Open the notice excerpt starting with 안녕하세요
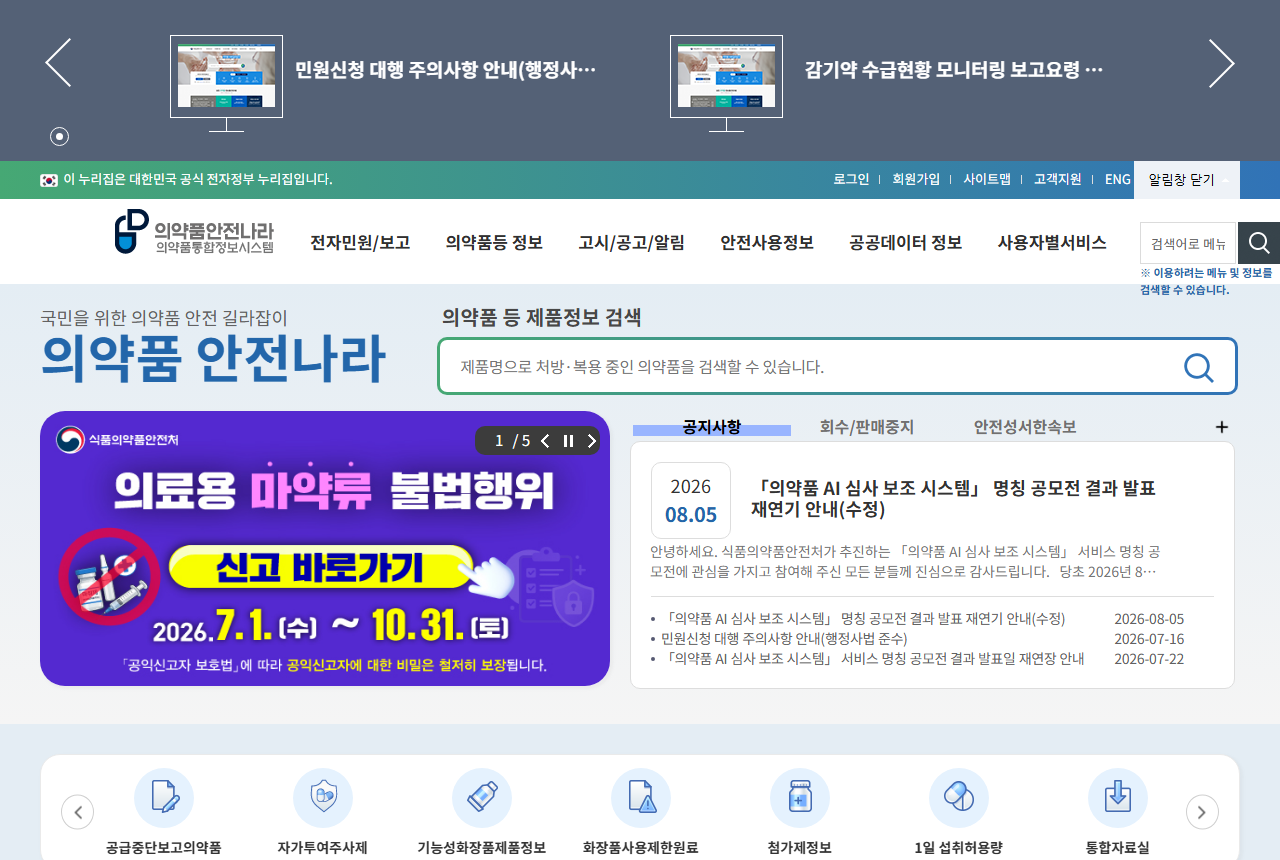The image size is (1280, 860). 904,561
